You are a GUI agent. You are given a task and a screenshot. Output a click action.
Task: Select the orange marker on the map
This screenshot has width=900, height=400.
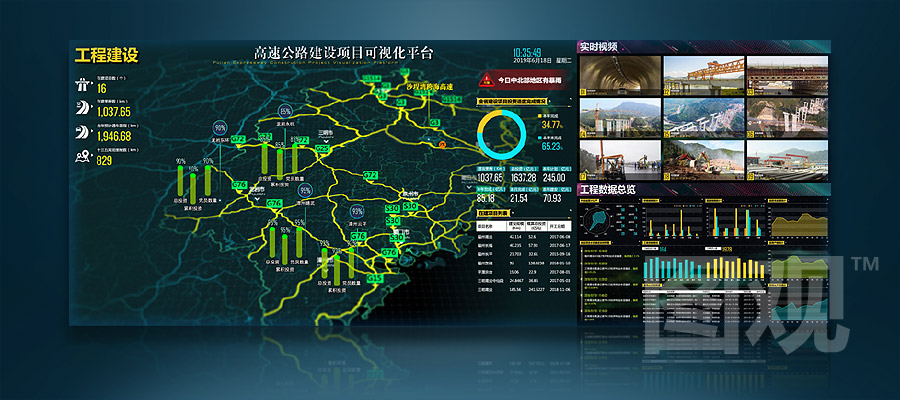(x=442, y=145)
